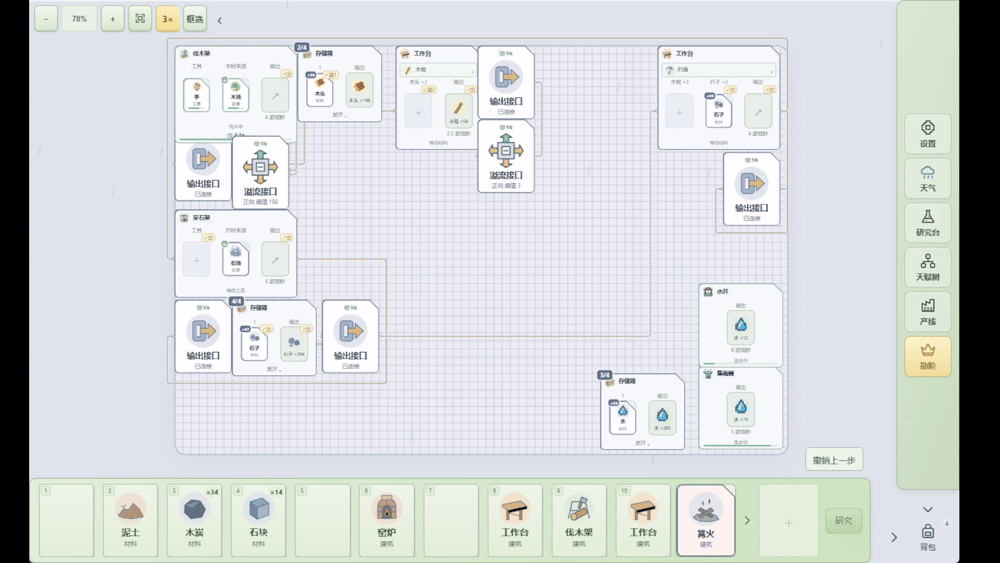The image size is (1000, 563).
Task: Click empty hotbar slot 5
Action: 323,520
